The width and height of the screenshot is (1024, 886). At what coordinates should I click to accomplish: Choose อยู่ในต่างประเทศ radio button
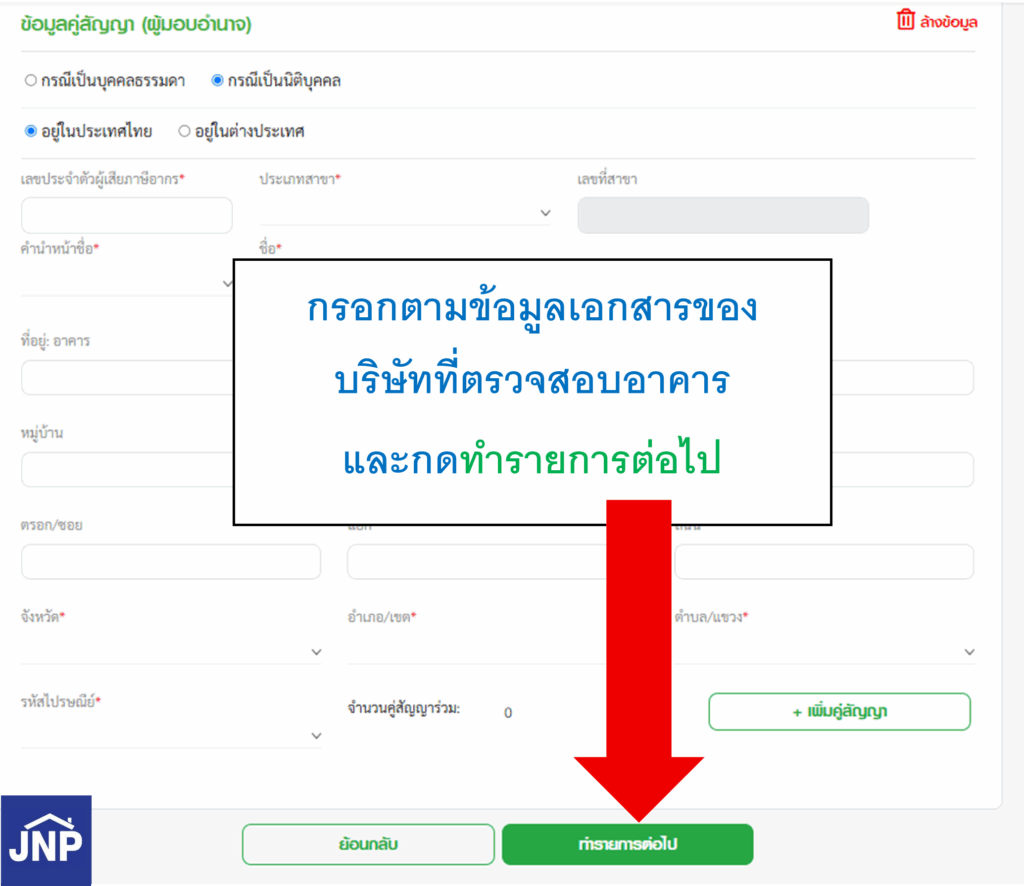click(184, 131)
